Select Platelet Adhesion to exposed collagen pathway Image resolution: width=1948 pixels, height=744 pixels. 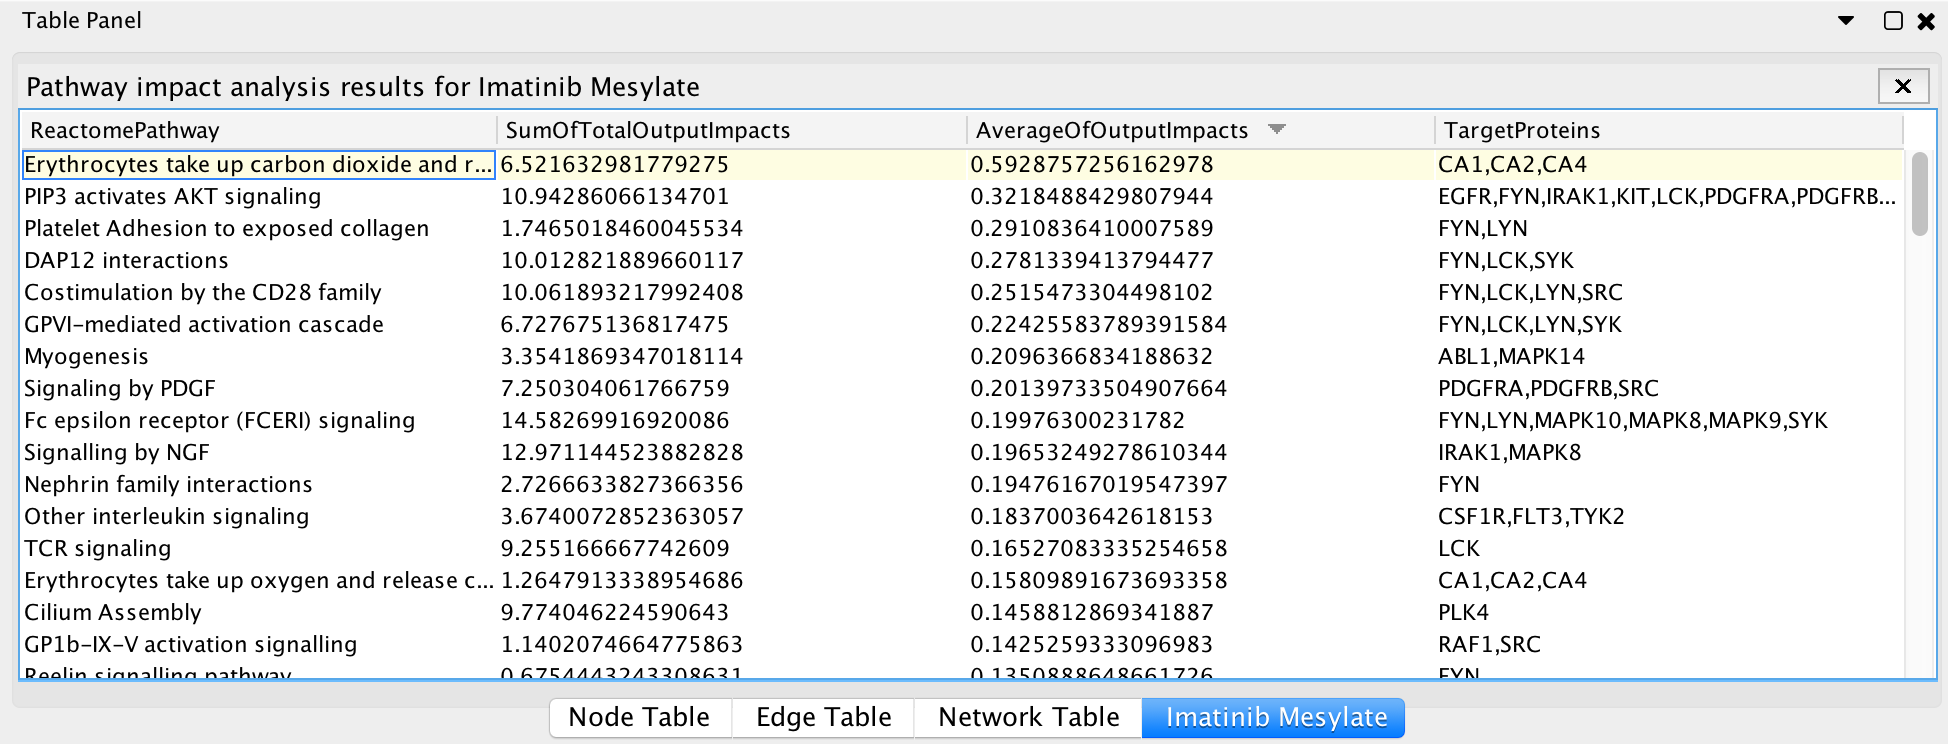pyautogui.click(x=226, y=229)
